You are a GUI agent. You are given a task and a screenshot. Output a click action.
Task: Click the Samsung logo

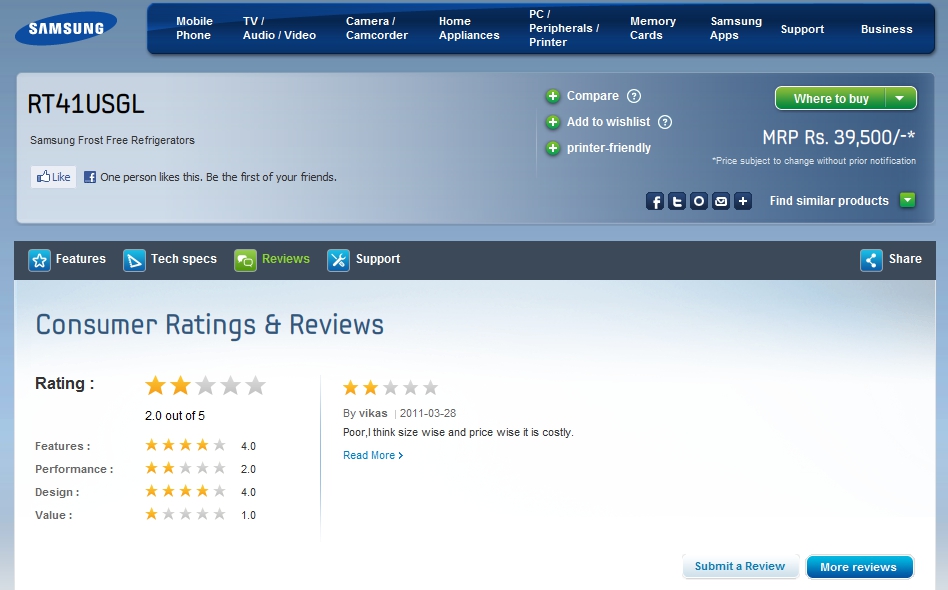66,28
